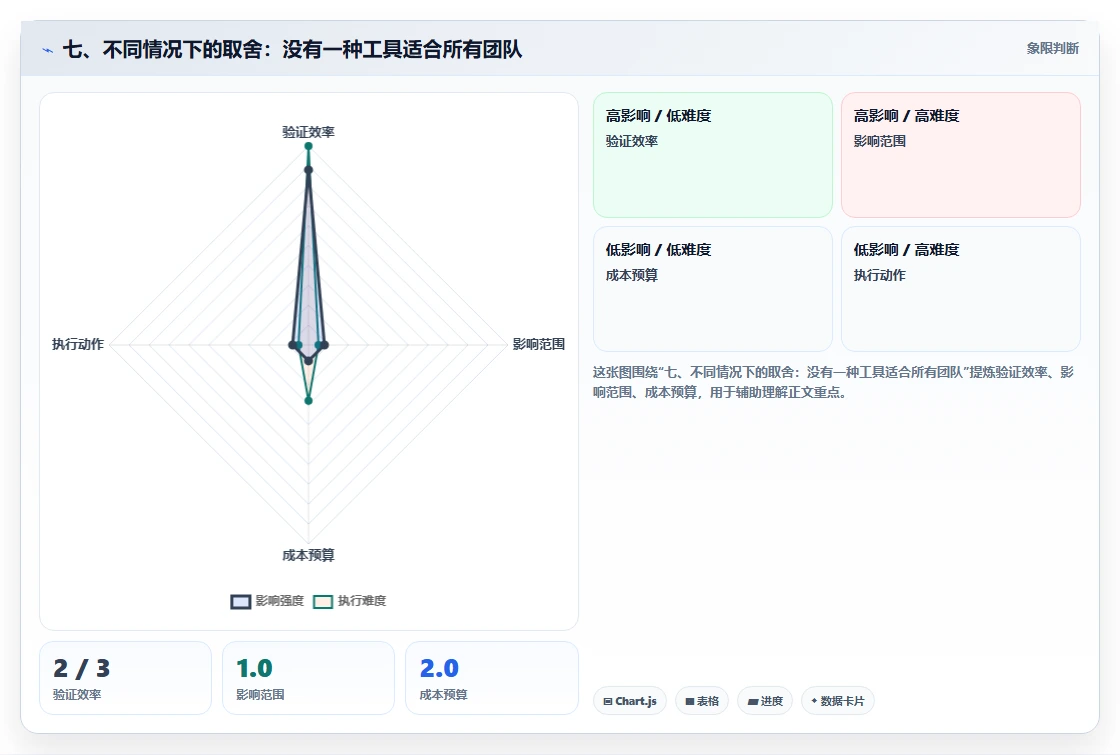The width and height of the screenshot is (1120, 755).
Task: Click the 执行动作 radar axis label
Action: (x=78, y=344)
